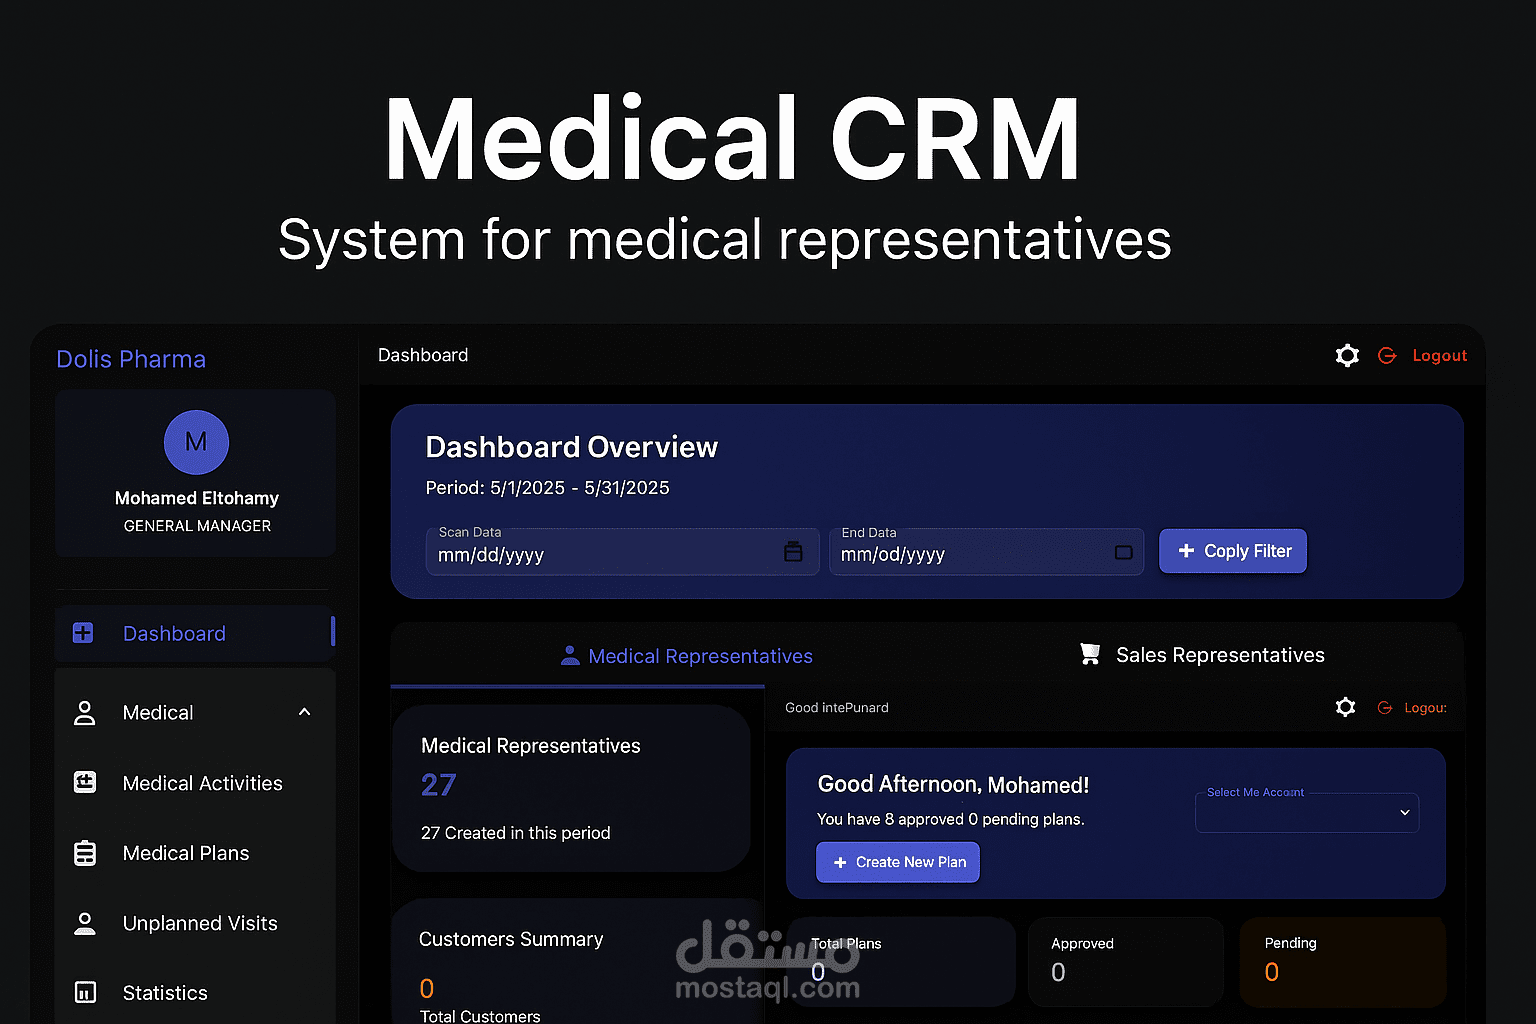Screen dimensions: 1536x1024
Task: Click the Medical Plans clipboard icon
Action: click(x=85, y=853)
